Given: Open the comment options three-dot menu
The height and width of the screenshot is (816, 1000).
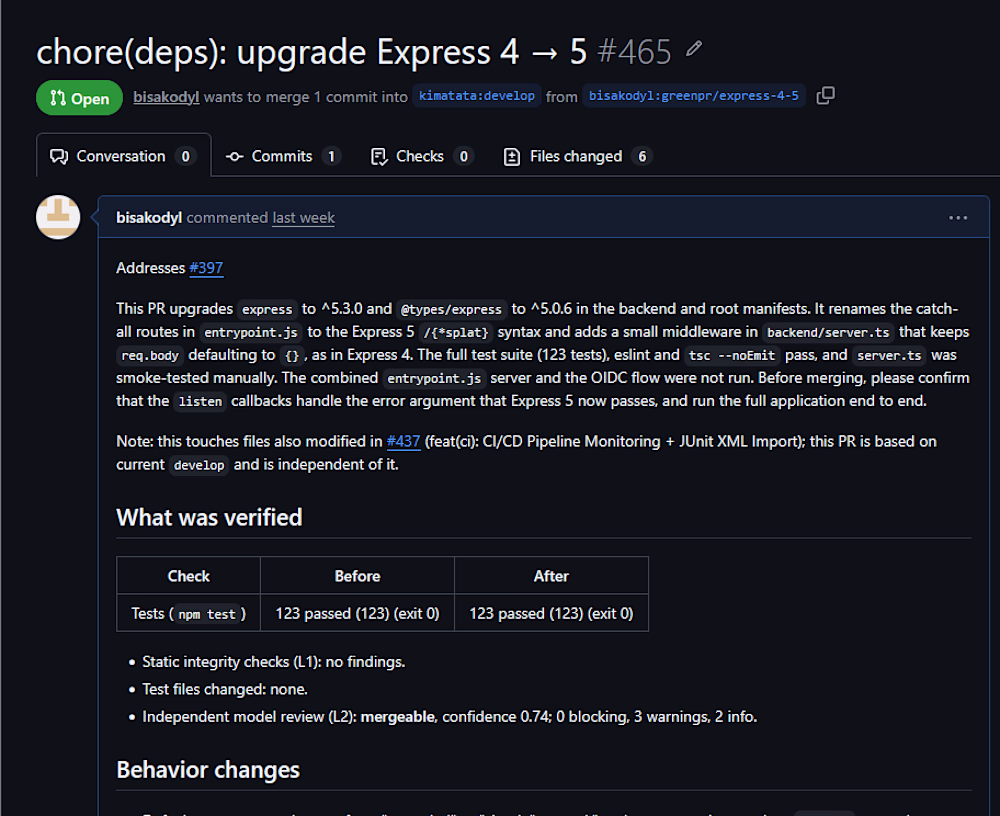Looking at the screenshot, I should pyautogui.click(x=958, y=218).
